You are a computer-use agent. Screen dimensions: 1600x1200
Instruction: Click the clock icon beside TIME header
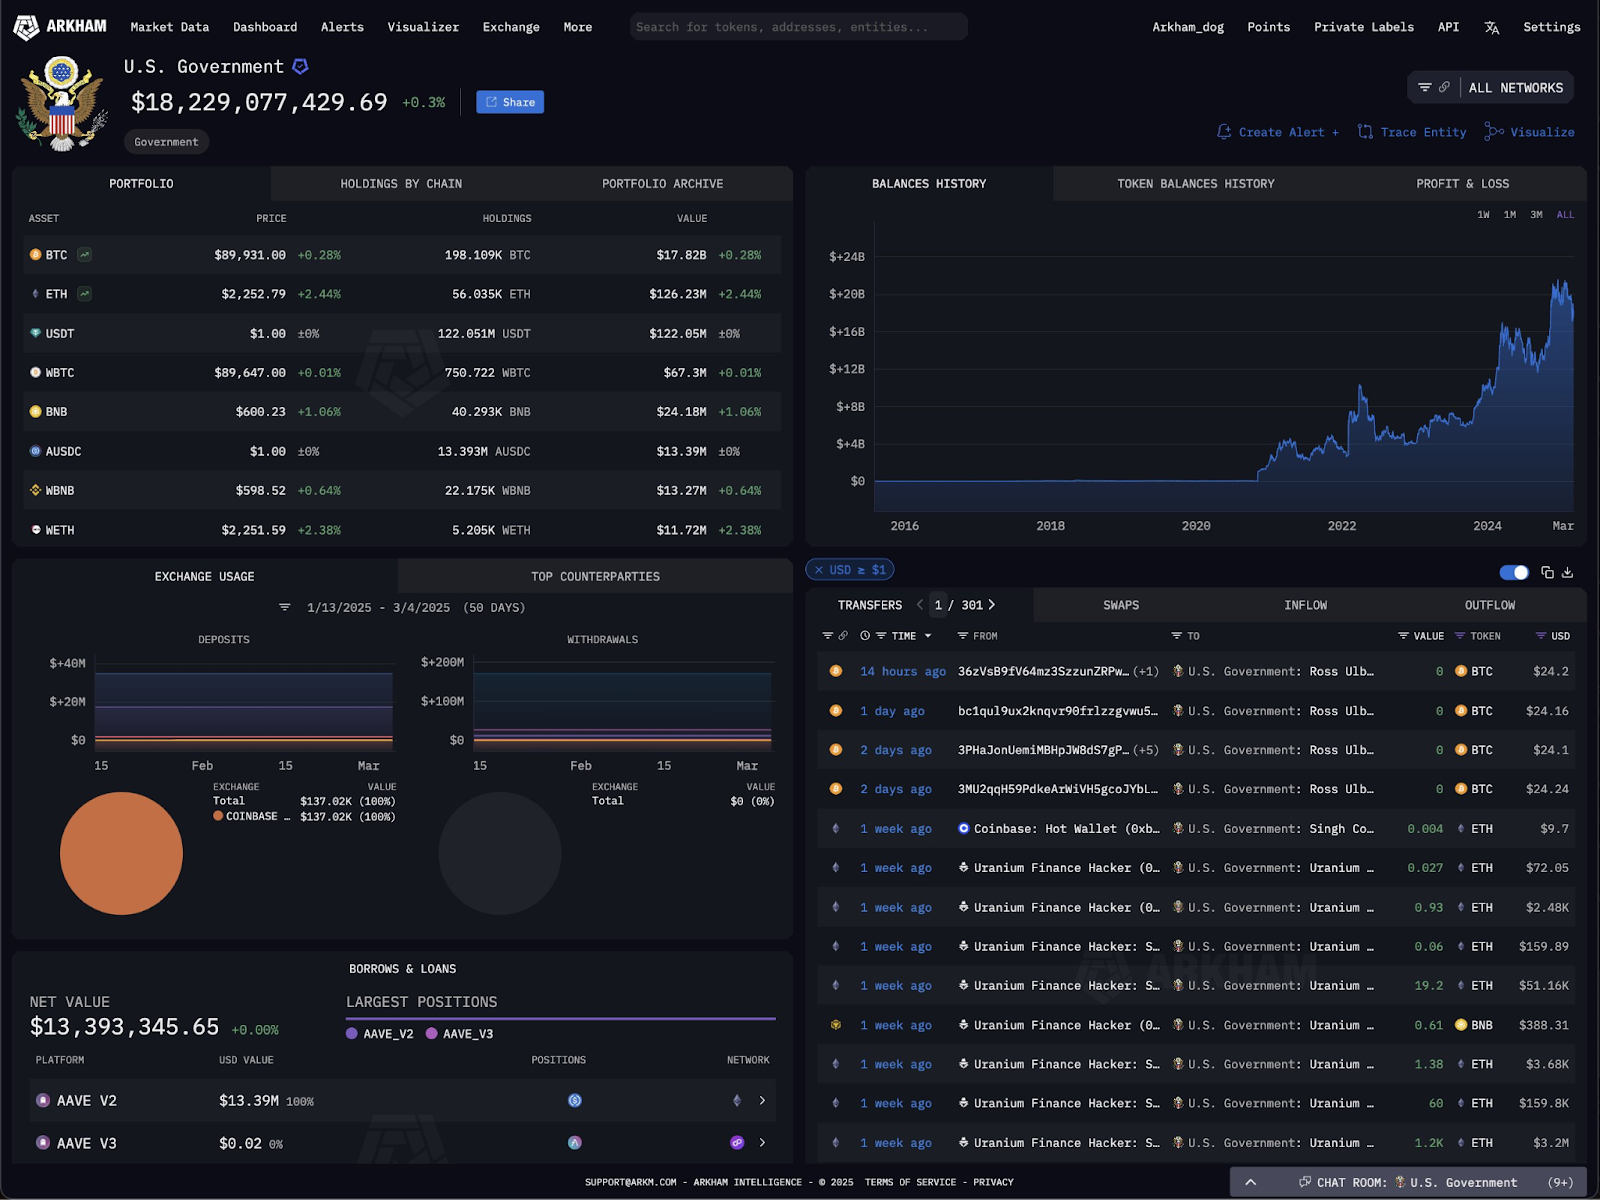865,636
